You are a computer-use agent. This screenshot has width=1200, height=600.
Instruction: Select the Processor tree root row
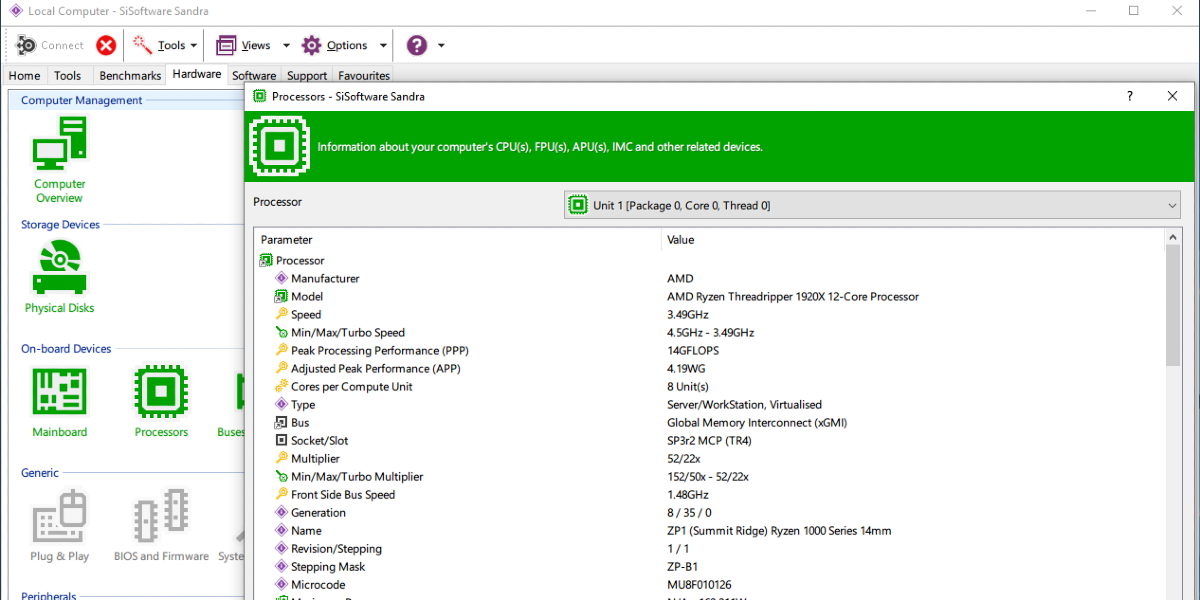click(x=710, y=260)
